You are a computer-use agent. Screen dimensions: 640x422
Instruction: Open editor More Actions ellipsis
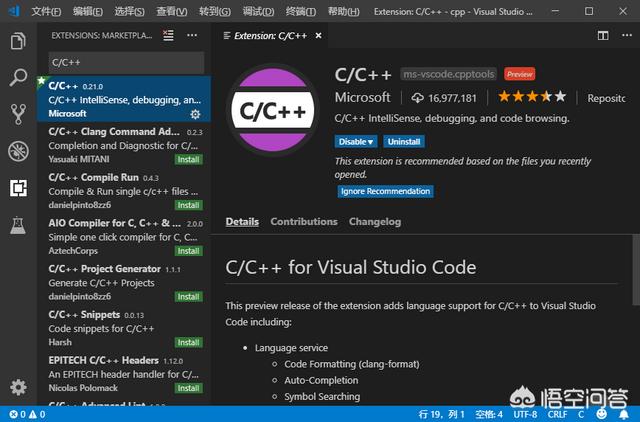627,36
